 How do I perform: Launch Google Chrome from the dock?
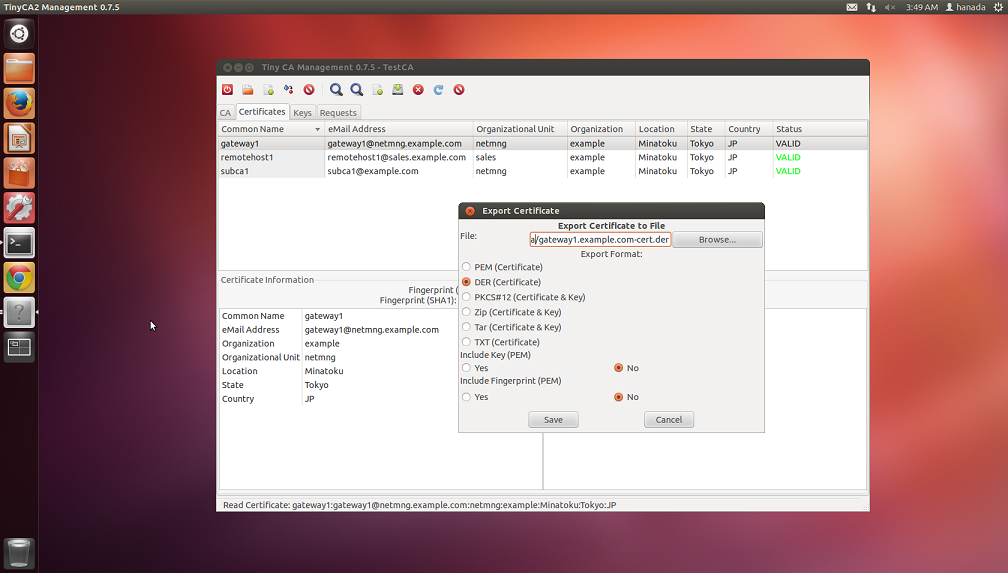coord(19,278)
